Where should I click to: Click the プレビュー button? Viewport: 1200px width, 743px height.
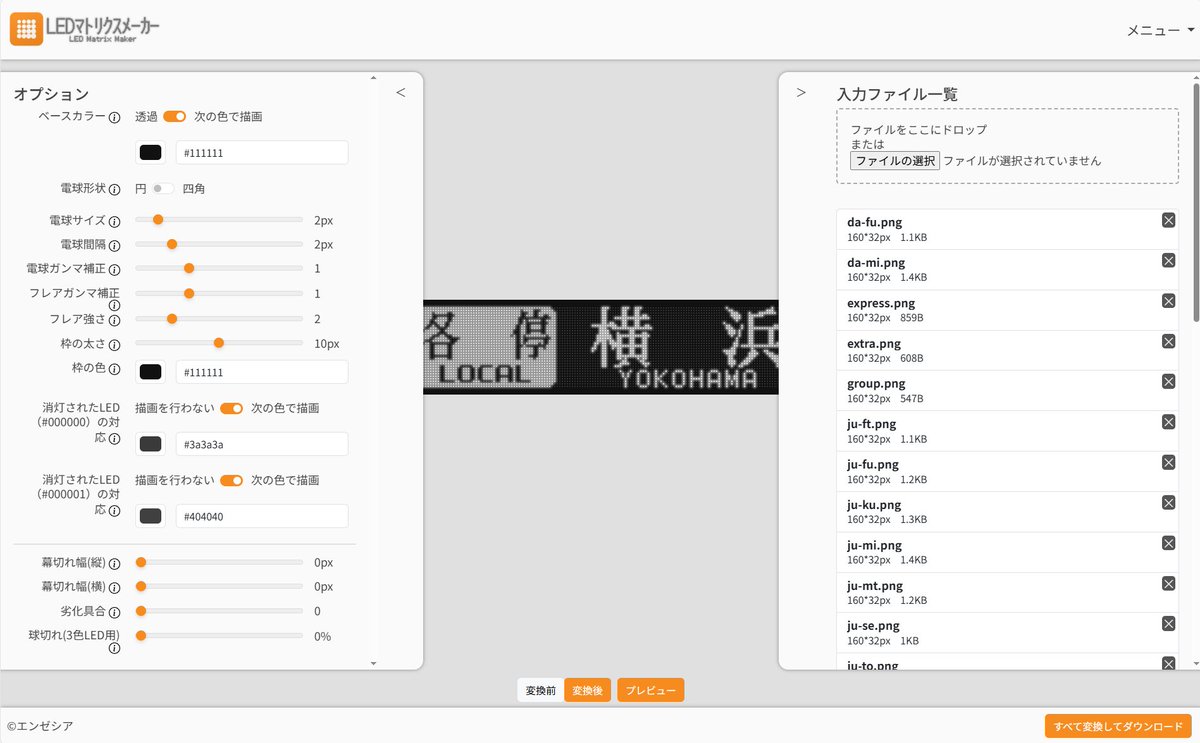(x=651, y=691)
